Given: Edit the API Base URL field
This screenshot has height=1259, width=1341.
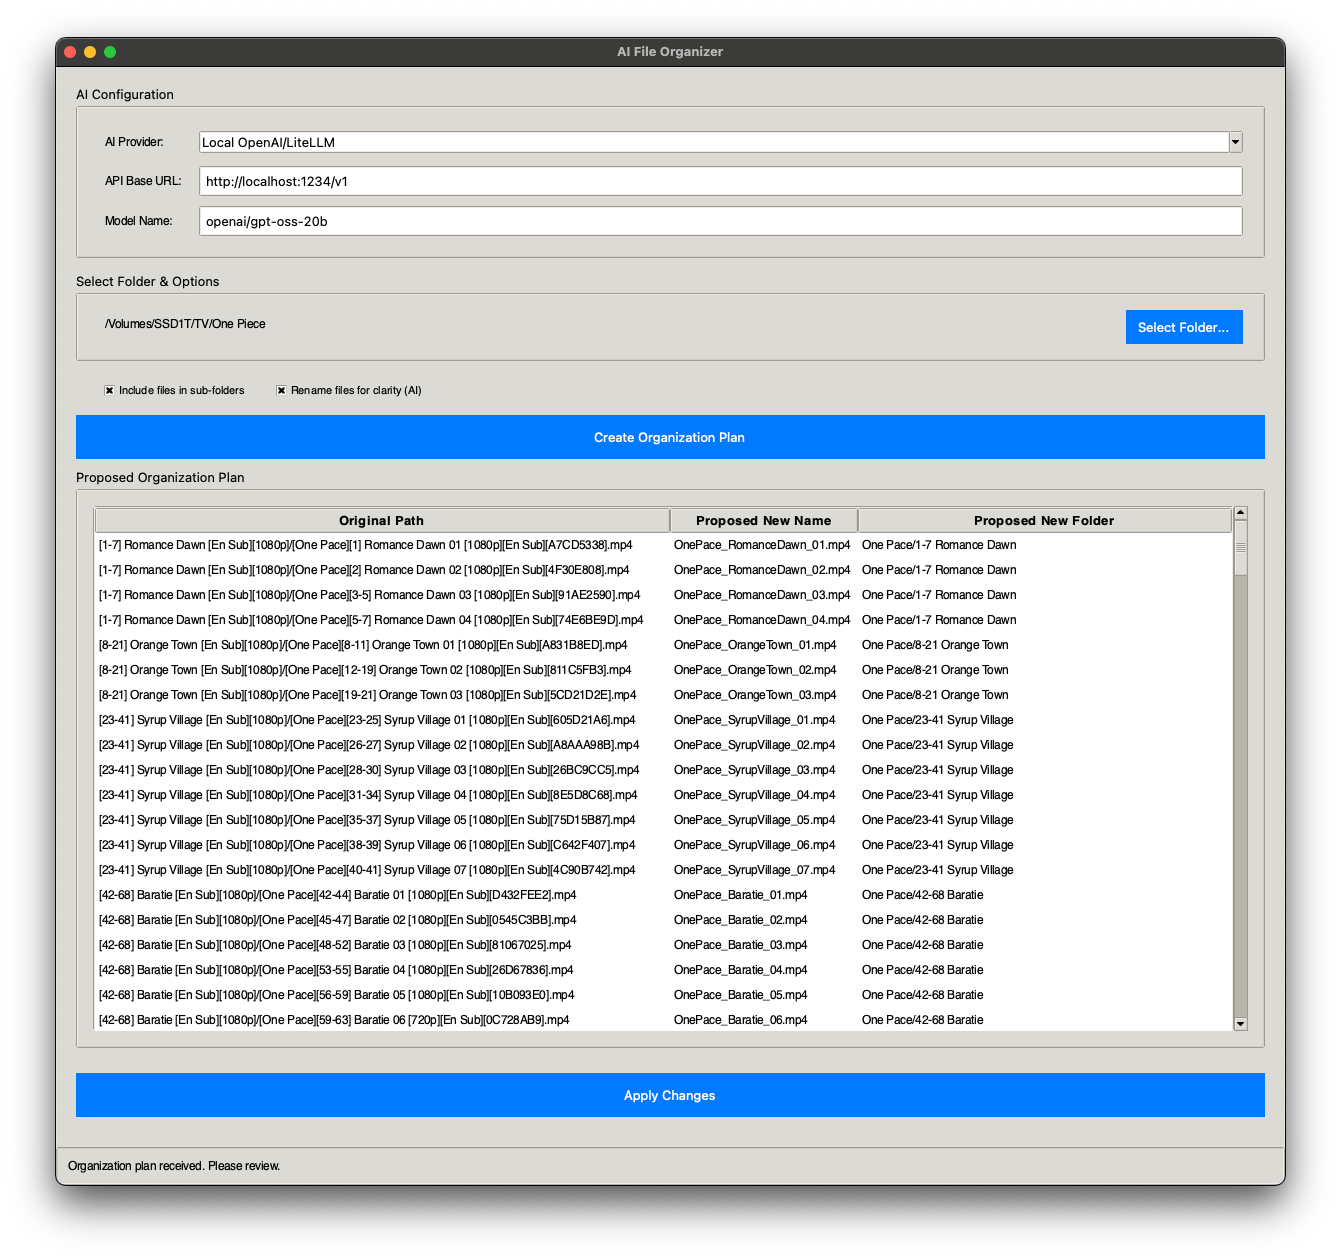Looking at the screenshot, I should [720, 181].
